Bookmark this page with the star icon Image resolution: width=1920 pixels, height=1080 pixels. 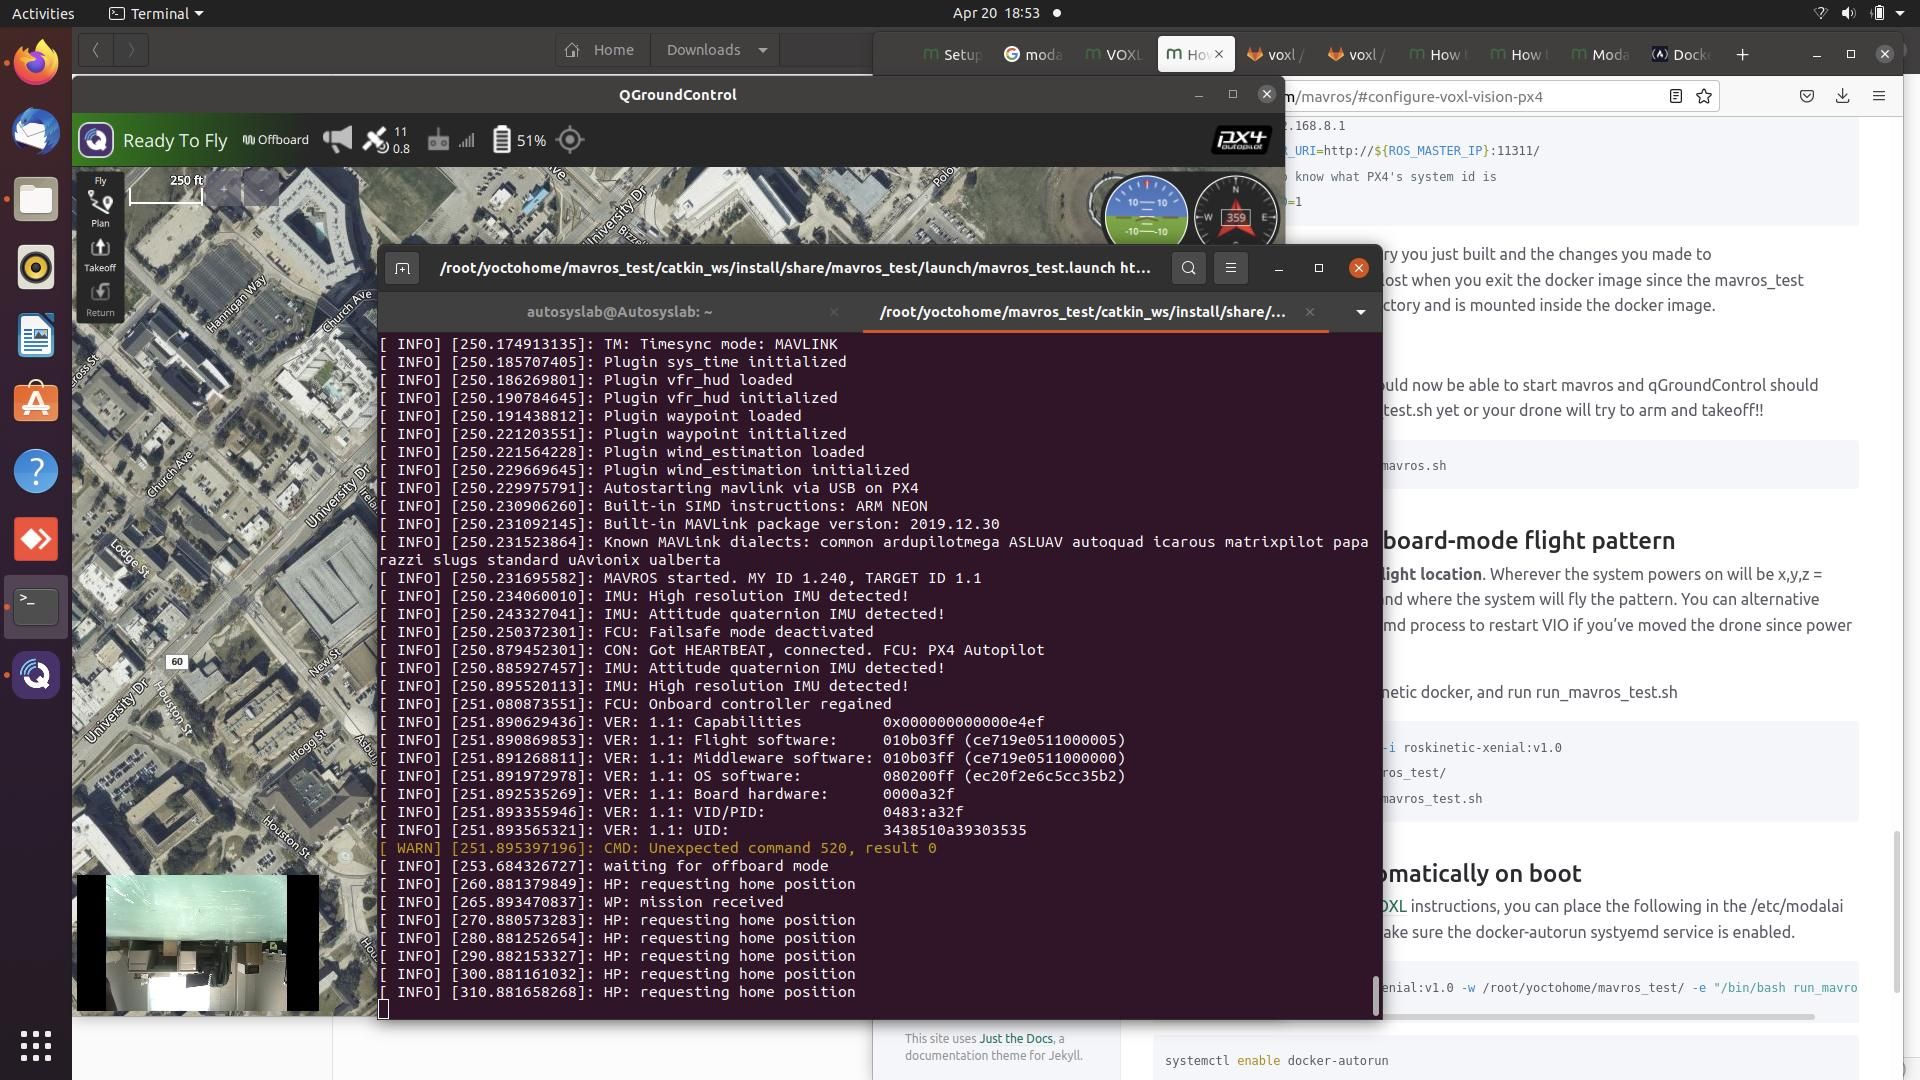click(1704, 96)
